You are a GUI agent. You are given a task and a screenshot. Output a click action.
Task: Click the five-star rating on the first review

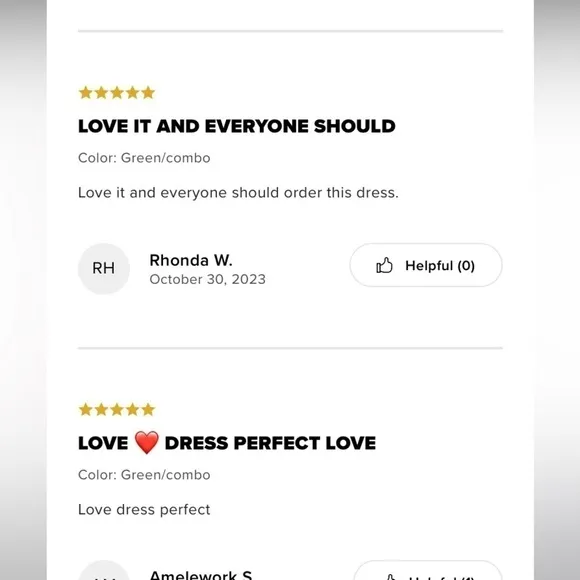(x=117, y=92)
